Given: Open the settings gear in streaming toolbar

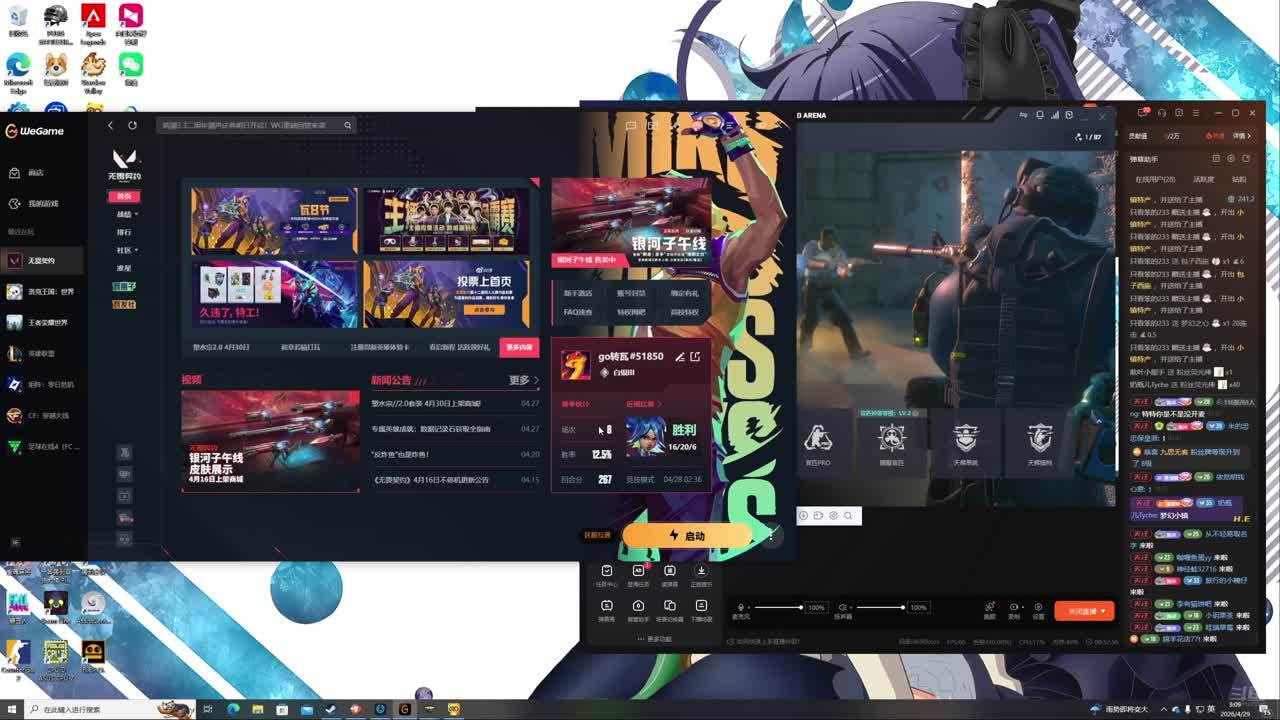Looking at the screenshot, I should (x=1038, y=607).
